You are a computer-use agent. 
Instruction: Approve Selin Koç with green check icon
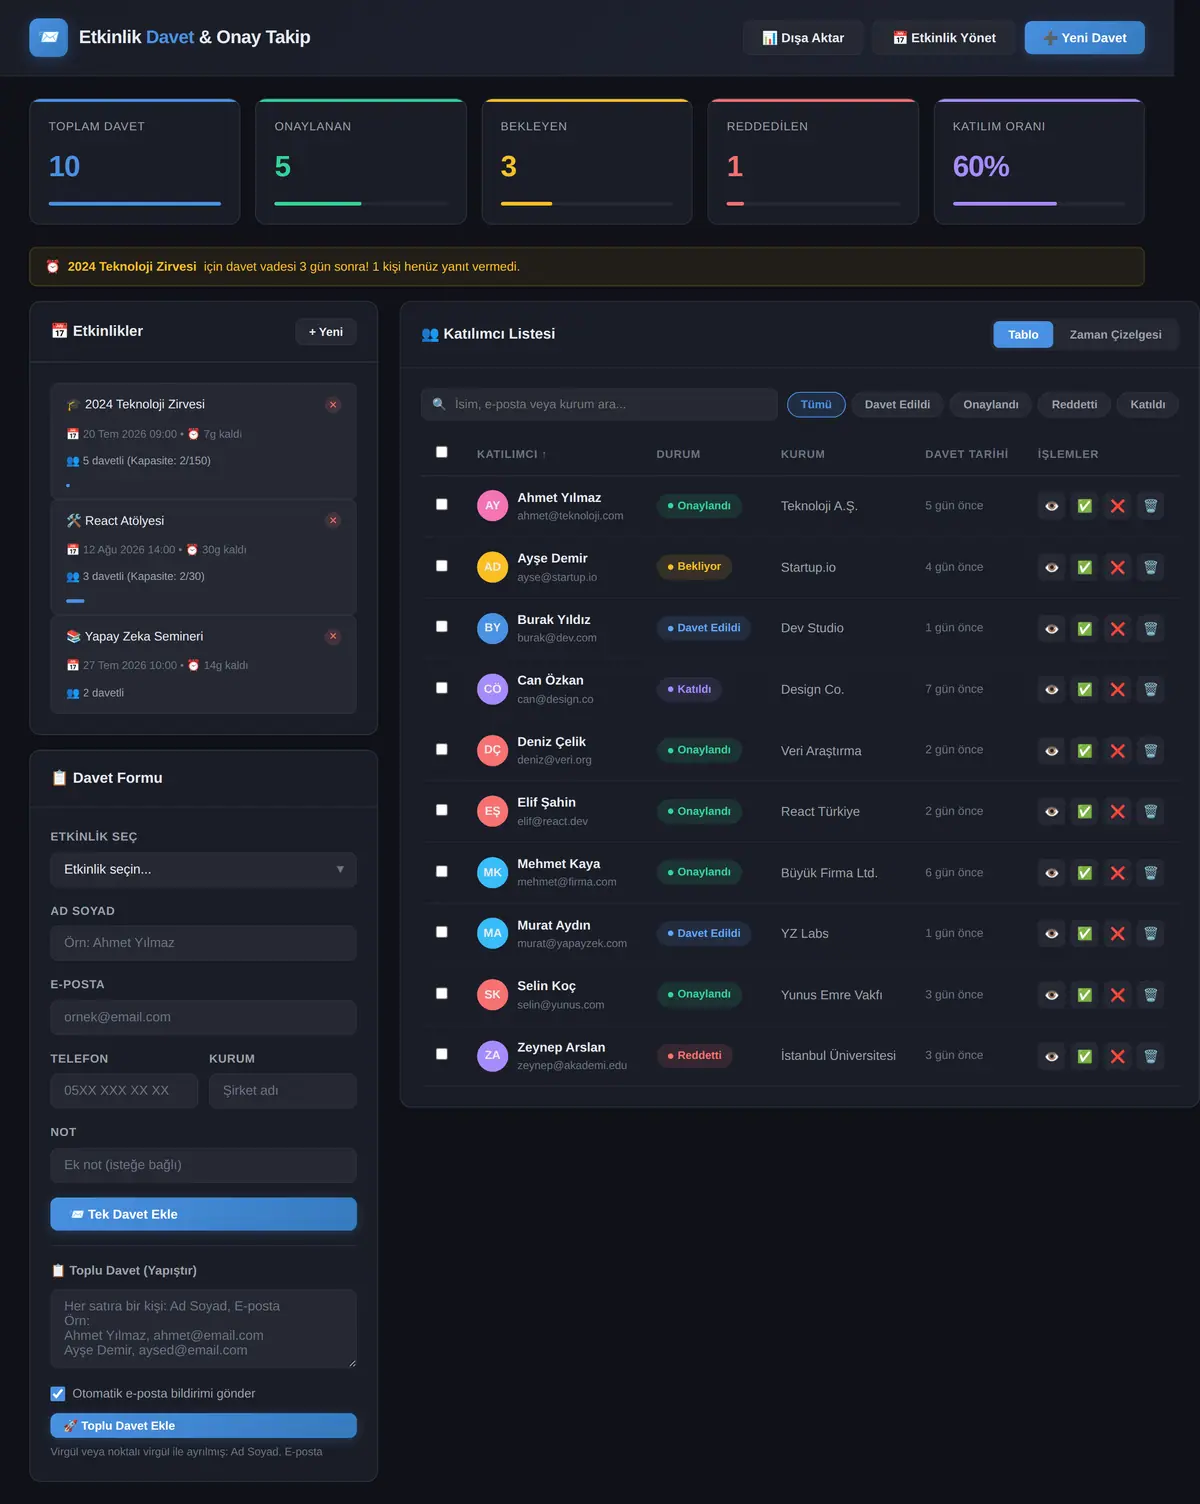pyautogui.click(x=1084, y=995)
